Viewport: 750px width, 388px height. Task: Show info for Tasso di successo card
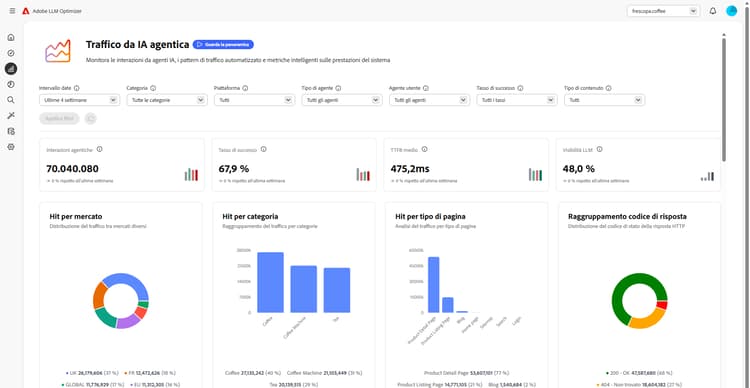click(x=264, y=149)
